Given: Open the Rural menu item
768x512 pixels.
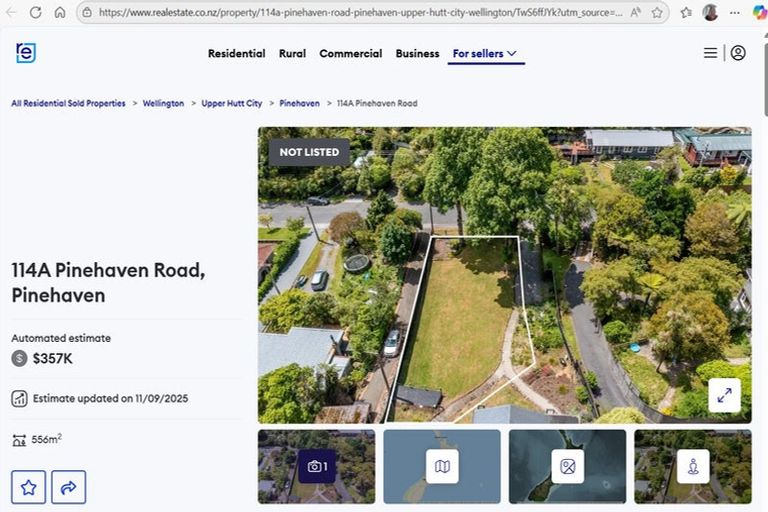Looking at the screenshot, I should (292, 53).
